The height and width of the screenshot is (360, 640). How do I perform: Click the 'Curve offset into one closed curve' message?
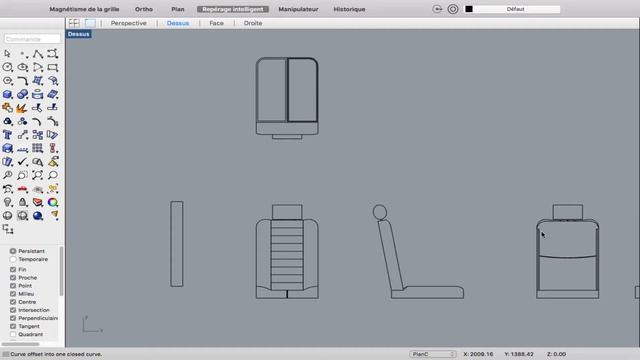click(56, 354)
